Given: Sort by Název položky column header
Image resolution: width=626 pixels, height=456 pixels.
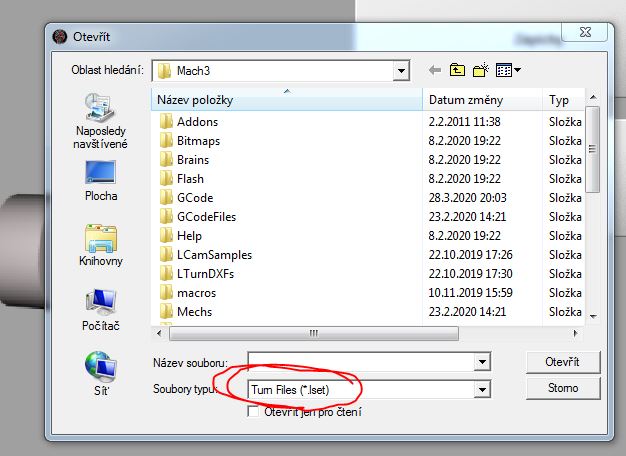Looking at the screenshot, I should click(x=285, y=101).
